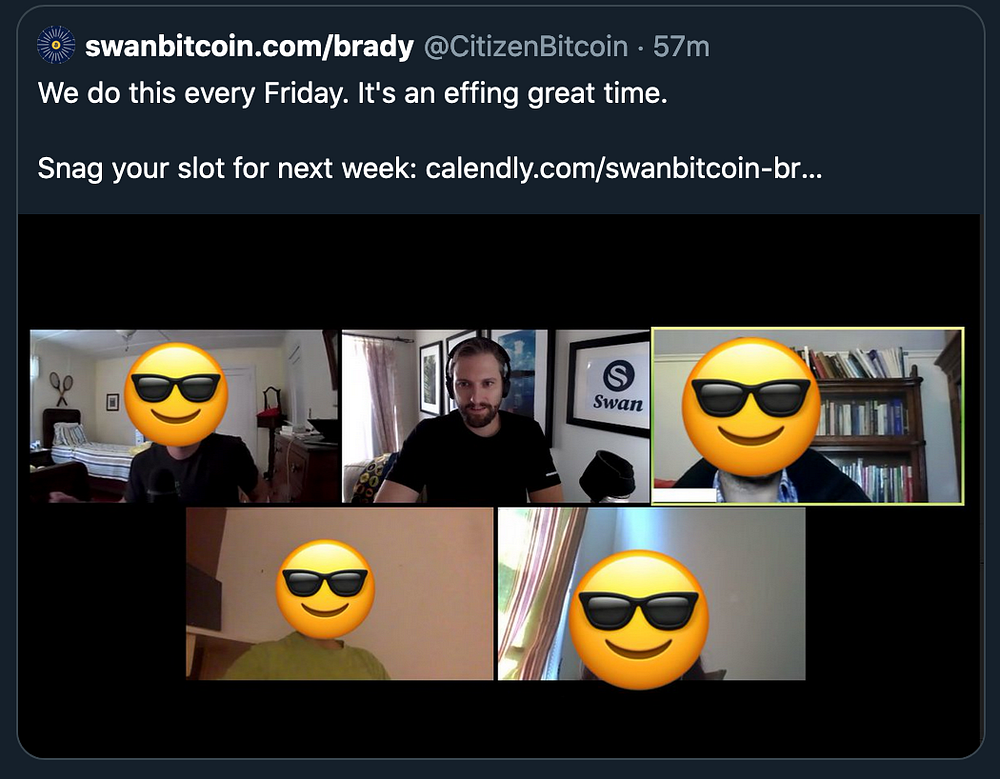Click the tweet text about every Friday

(x=353, y=93)
